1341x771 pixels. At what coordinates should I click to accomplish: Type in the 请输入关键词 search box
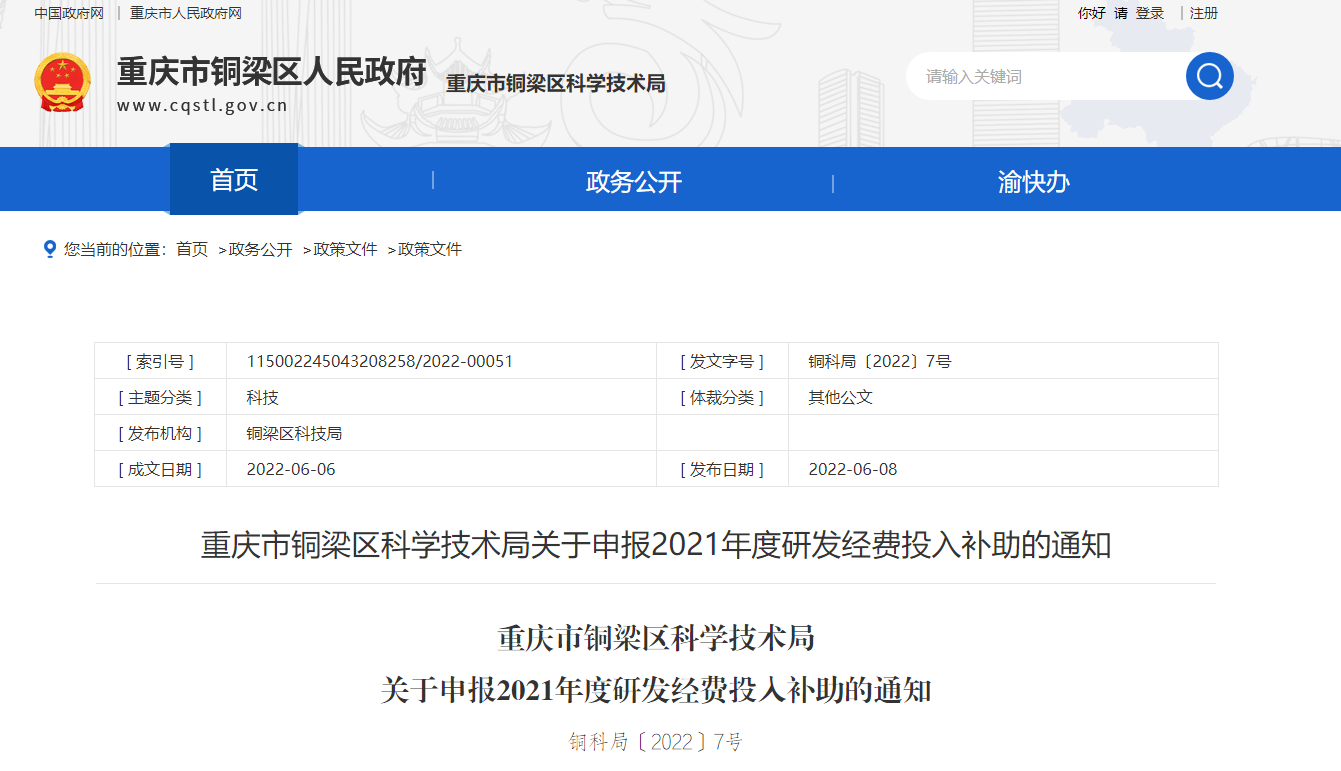click(x=1040, y=77)
